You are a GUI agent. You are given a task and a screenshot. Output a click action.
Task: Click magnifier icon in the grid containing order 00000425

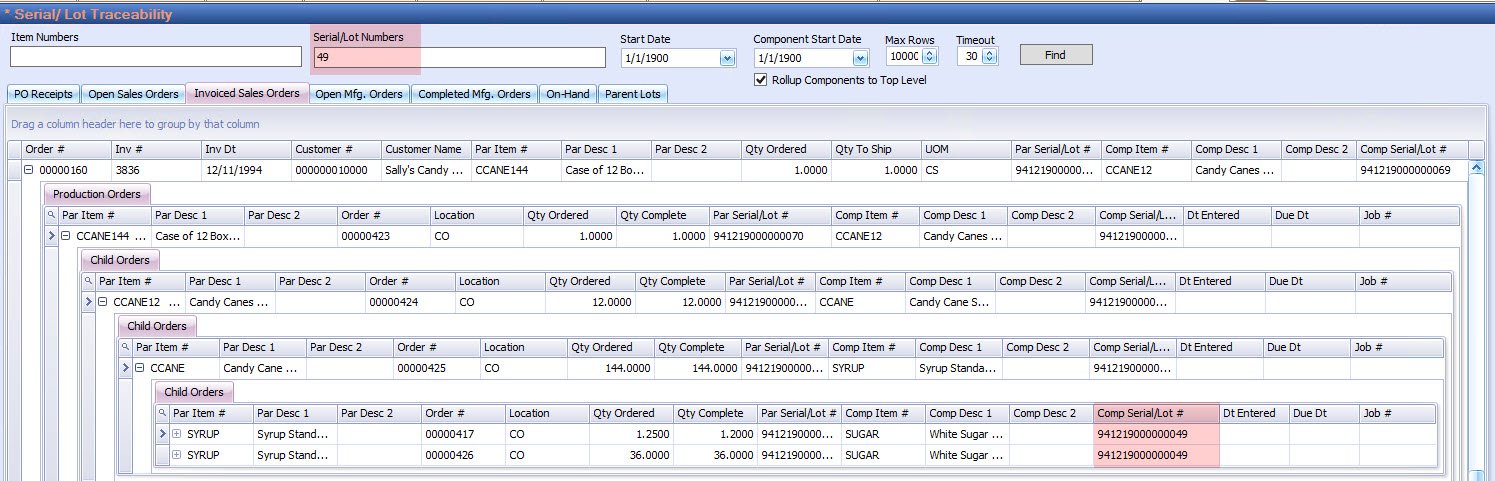pyautogui.click(x=126, y=347)
